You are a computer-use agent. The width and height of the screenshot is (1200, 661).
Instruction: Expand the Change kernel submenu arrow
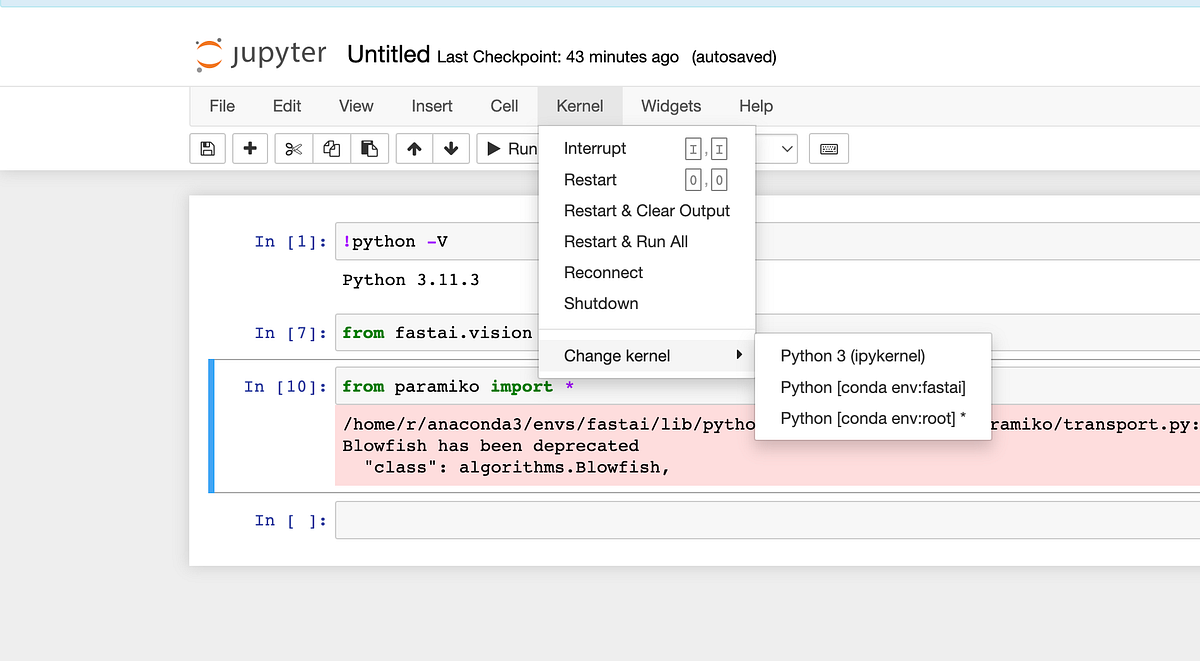tap(738, 354)
